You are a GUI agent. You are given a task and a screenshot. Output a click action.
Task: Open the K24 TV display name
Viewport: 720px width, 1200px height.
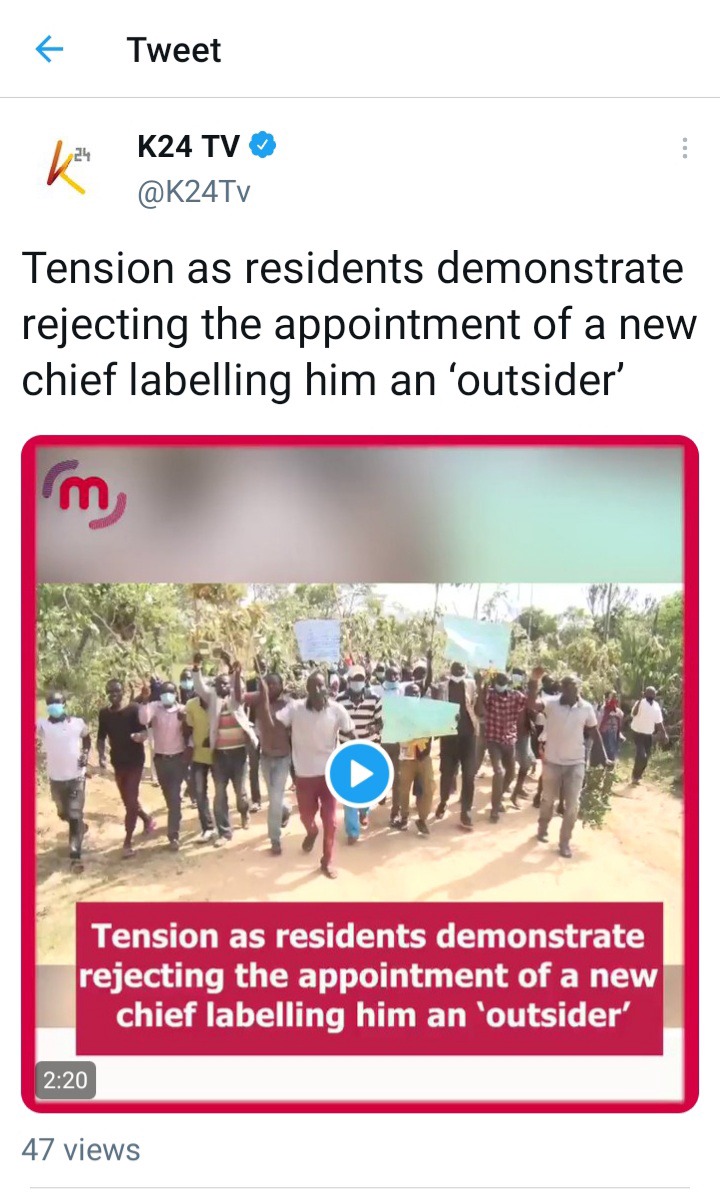[x=188, y=147]
